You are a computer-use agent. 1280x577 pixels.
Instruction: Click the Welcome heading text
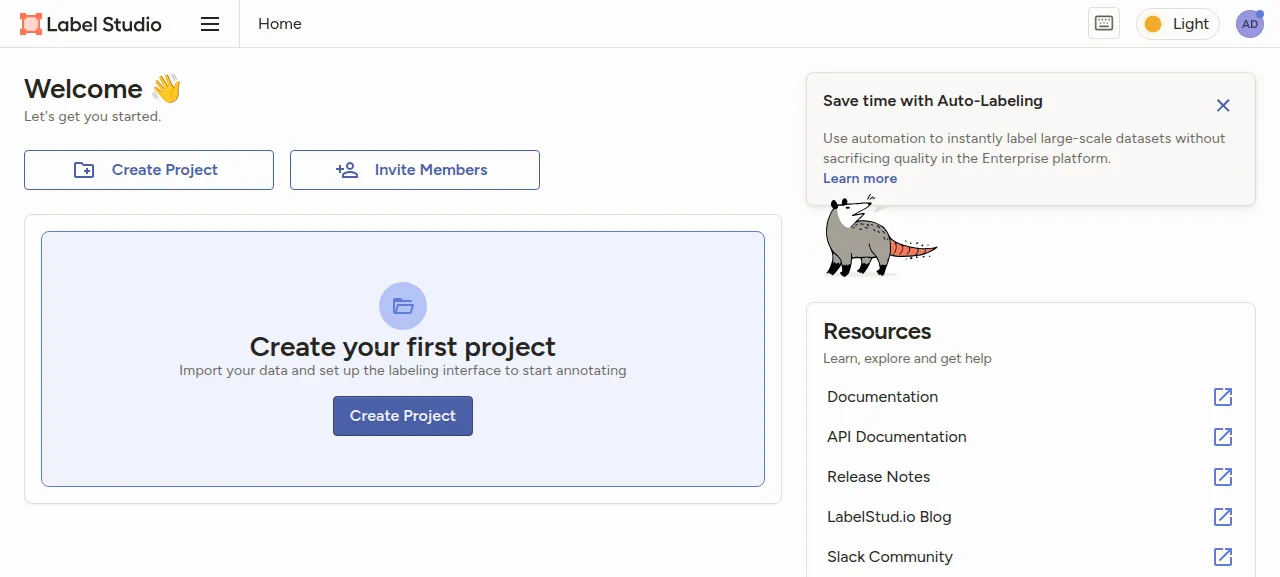[x=83, y=89]
